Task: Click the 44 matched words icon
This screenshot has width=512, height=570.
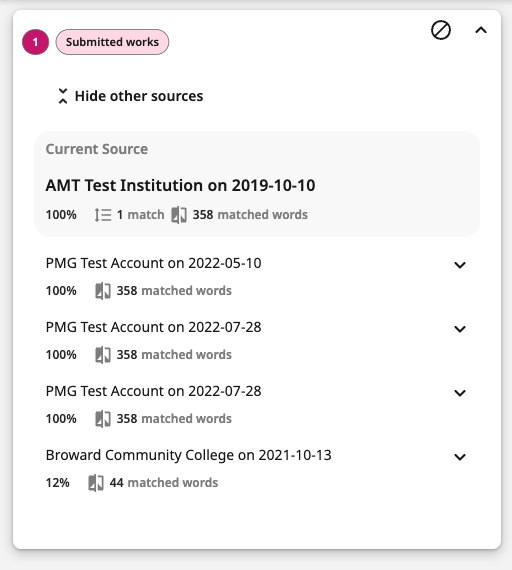Action: 96,483
